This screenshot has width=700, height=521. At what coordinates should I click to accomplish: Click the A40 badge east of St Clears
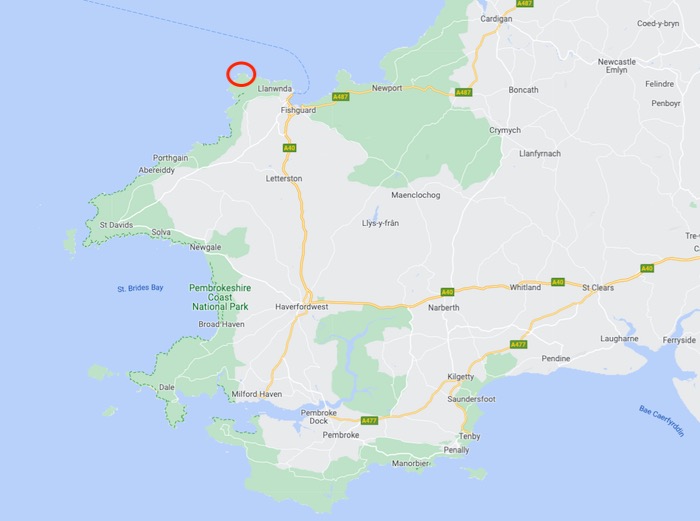(647, 268)
